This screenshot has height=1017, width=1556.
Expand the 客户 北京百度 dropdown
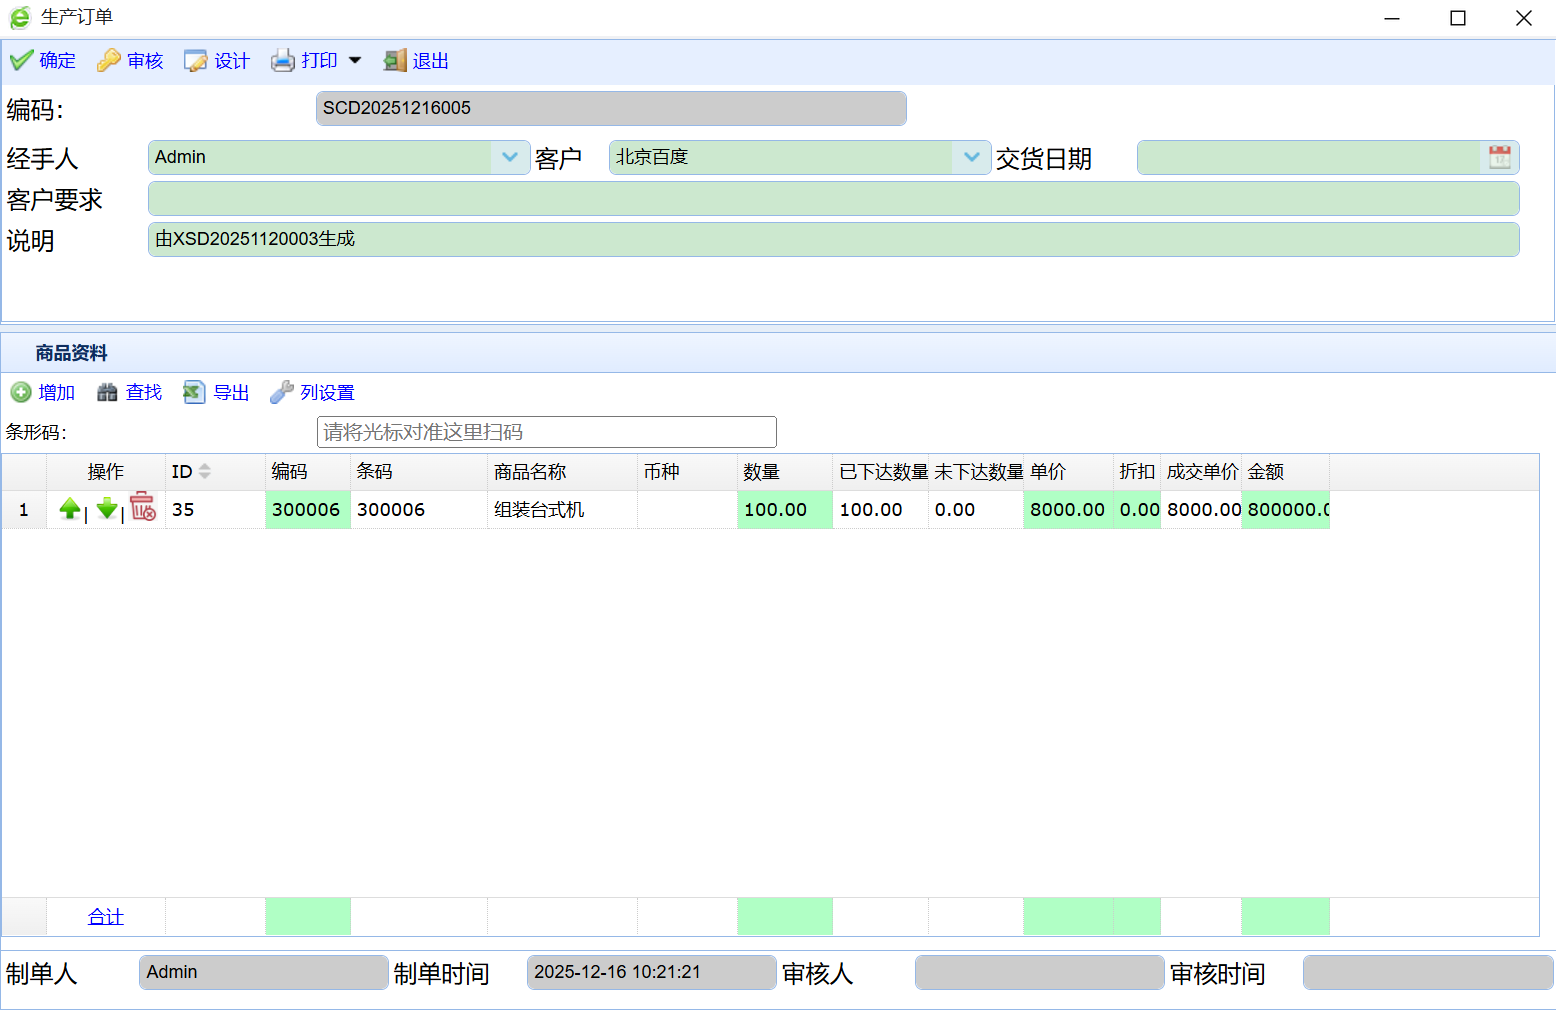coord(971,157)
